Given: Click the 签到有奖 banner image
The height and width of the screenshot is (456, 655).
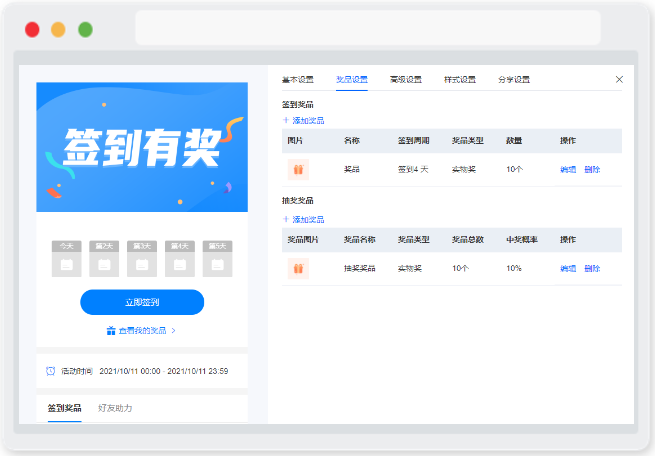Looking at the screenshot, I should pyautogui.click(x=142, y=147).
